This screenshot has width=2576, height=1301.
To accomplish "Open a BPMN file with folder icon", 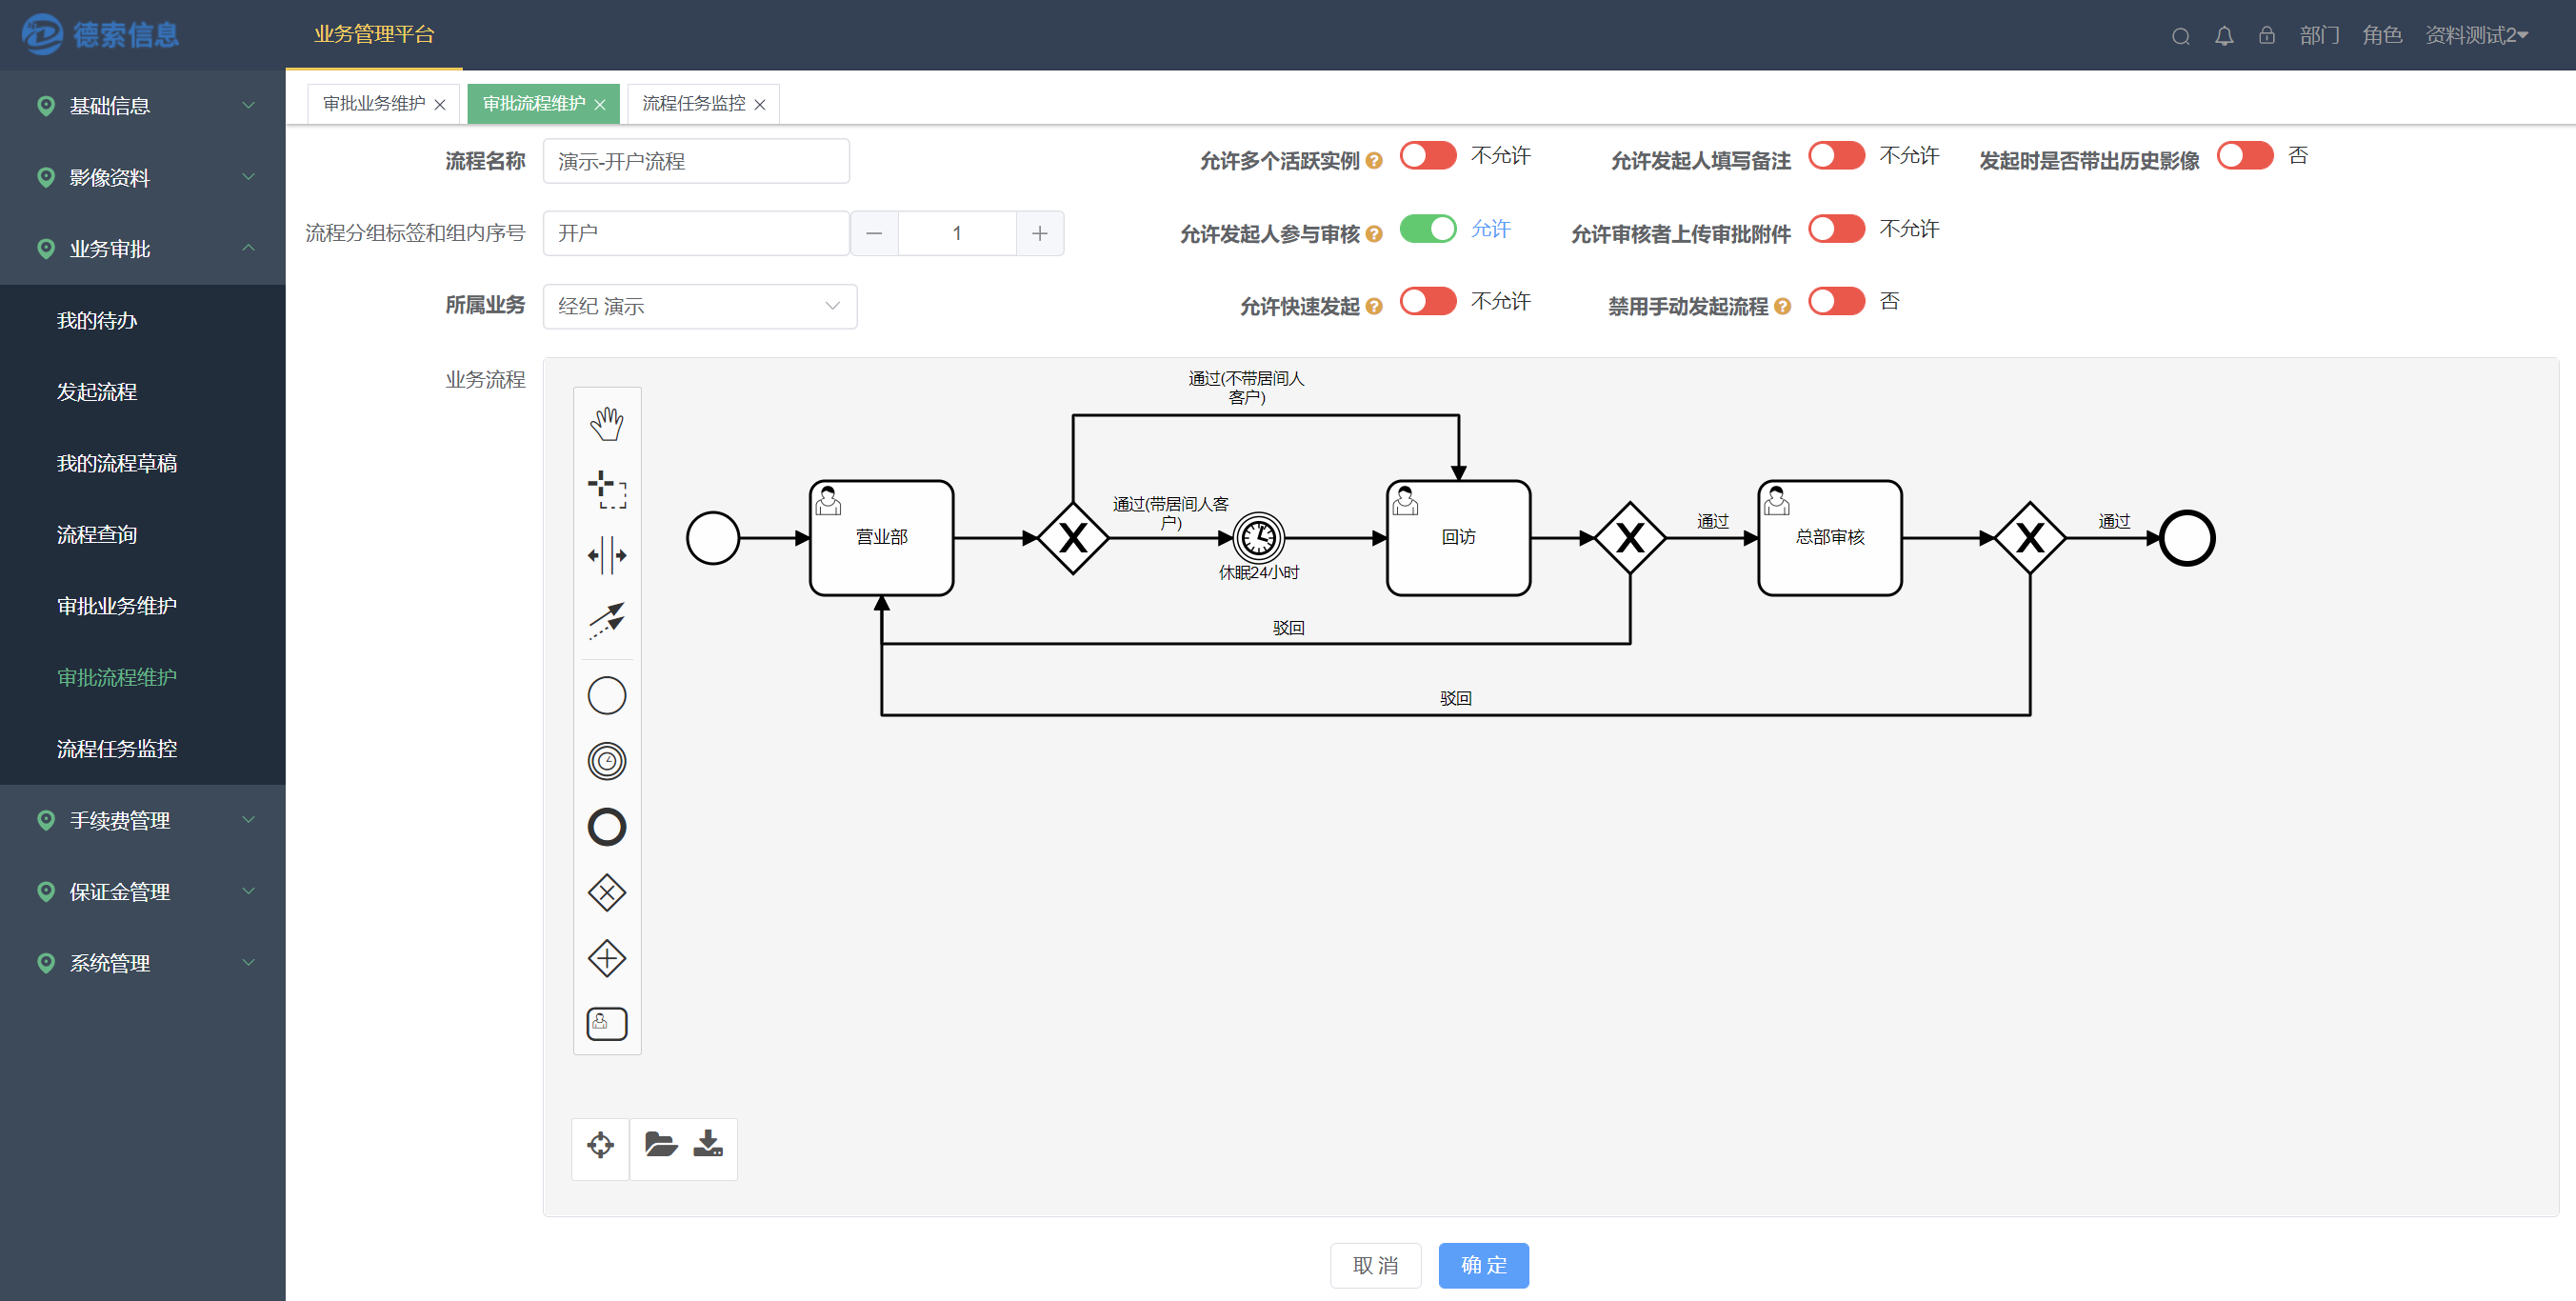I will 661,1144.
